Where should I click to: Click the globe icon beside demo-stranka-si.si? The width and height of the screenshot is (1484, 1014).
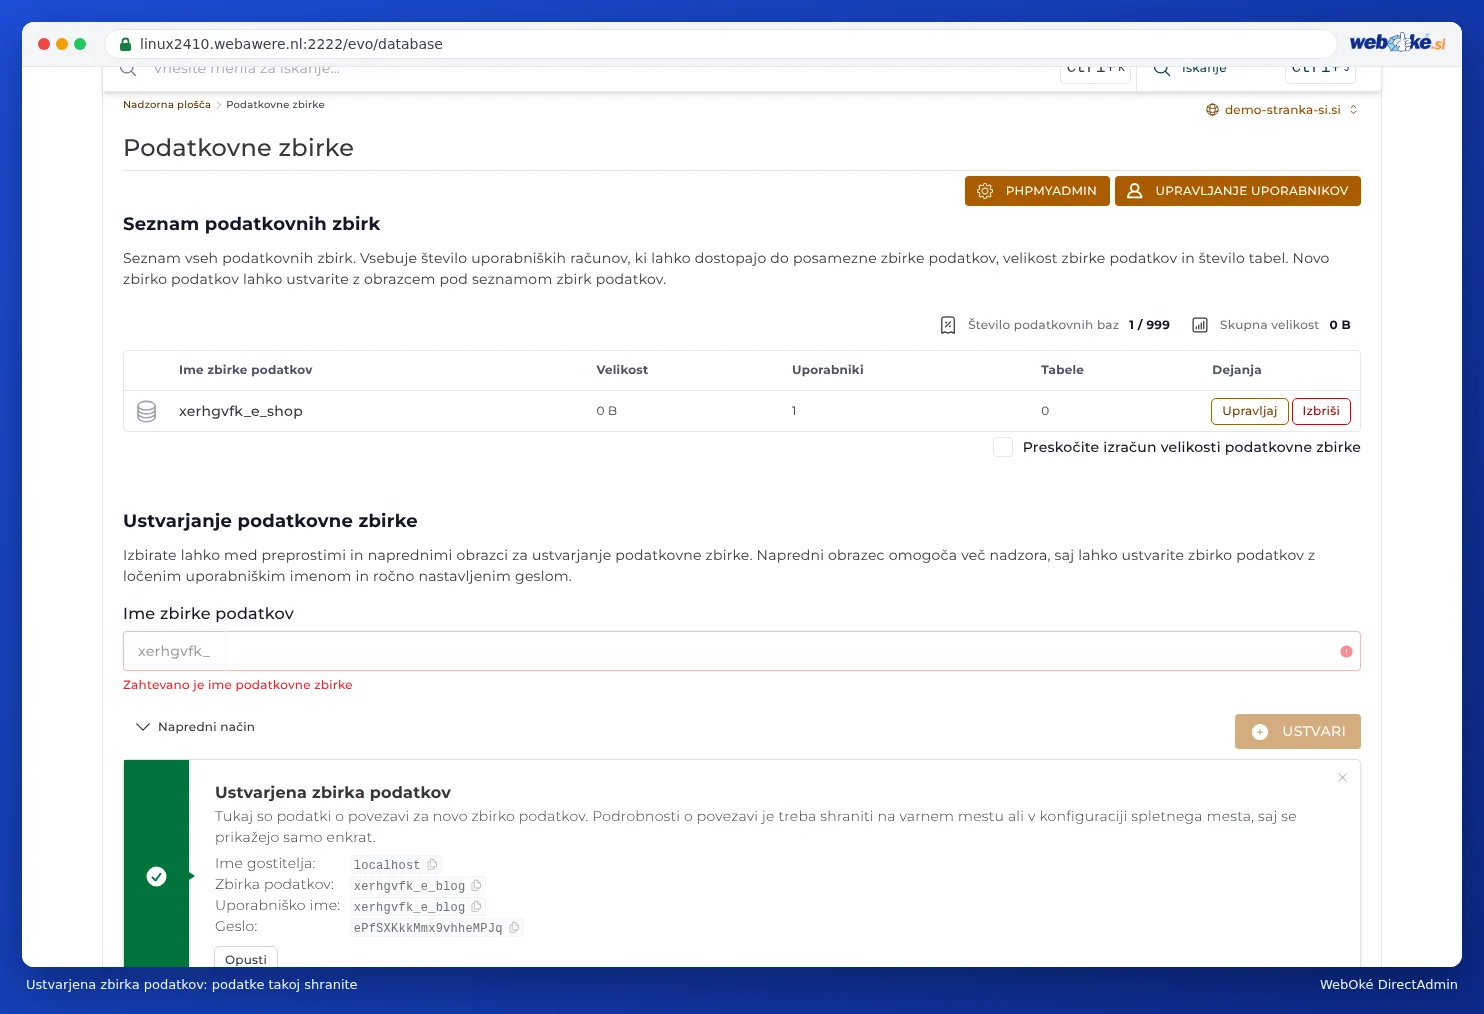(x=1212, y=110)
